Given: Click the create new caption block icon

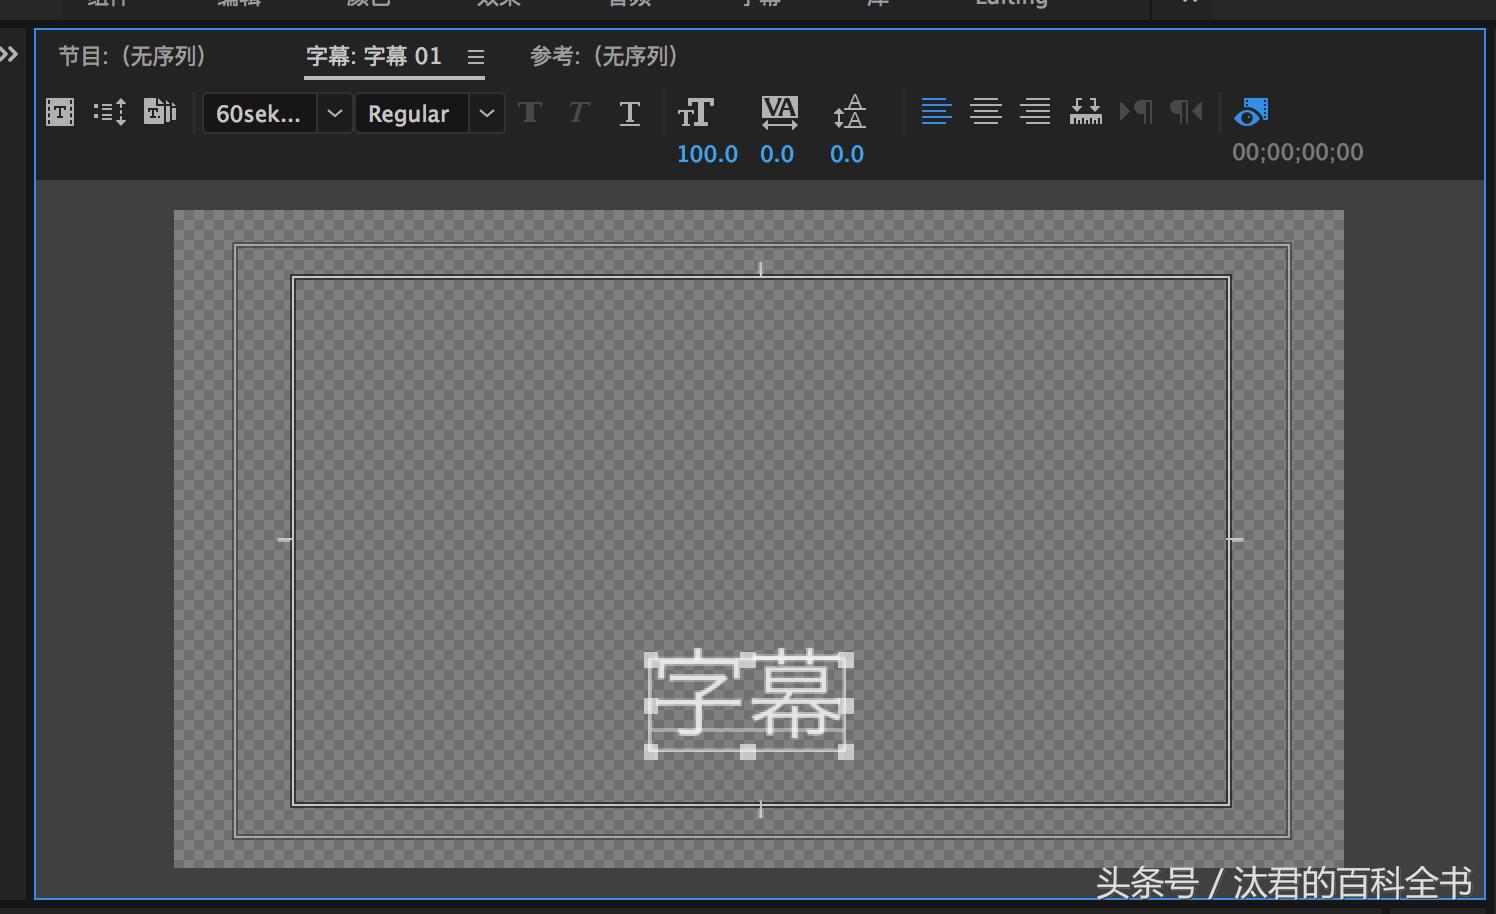Looking at the screenshot, I should click(x=59, y=112).
